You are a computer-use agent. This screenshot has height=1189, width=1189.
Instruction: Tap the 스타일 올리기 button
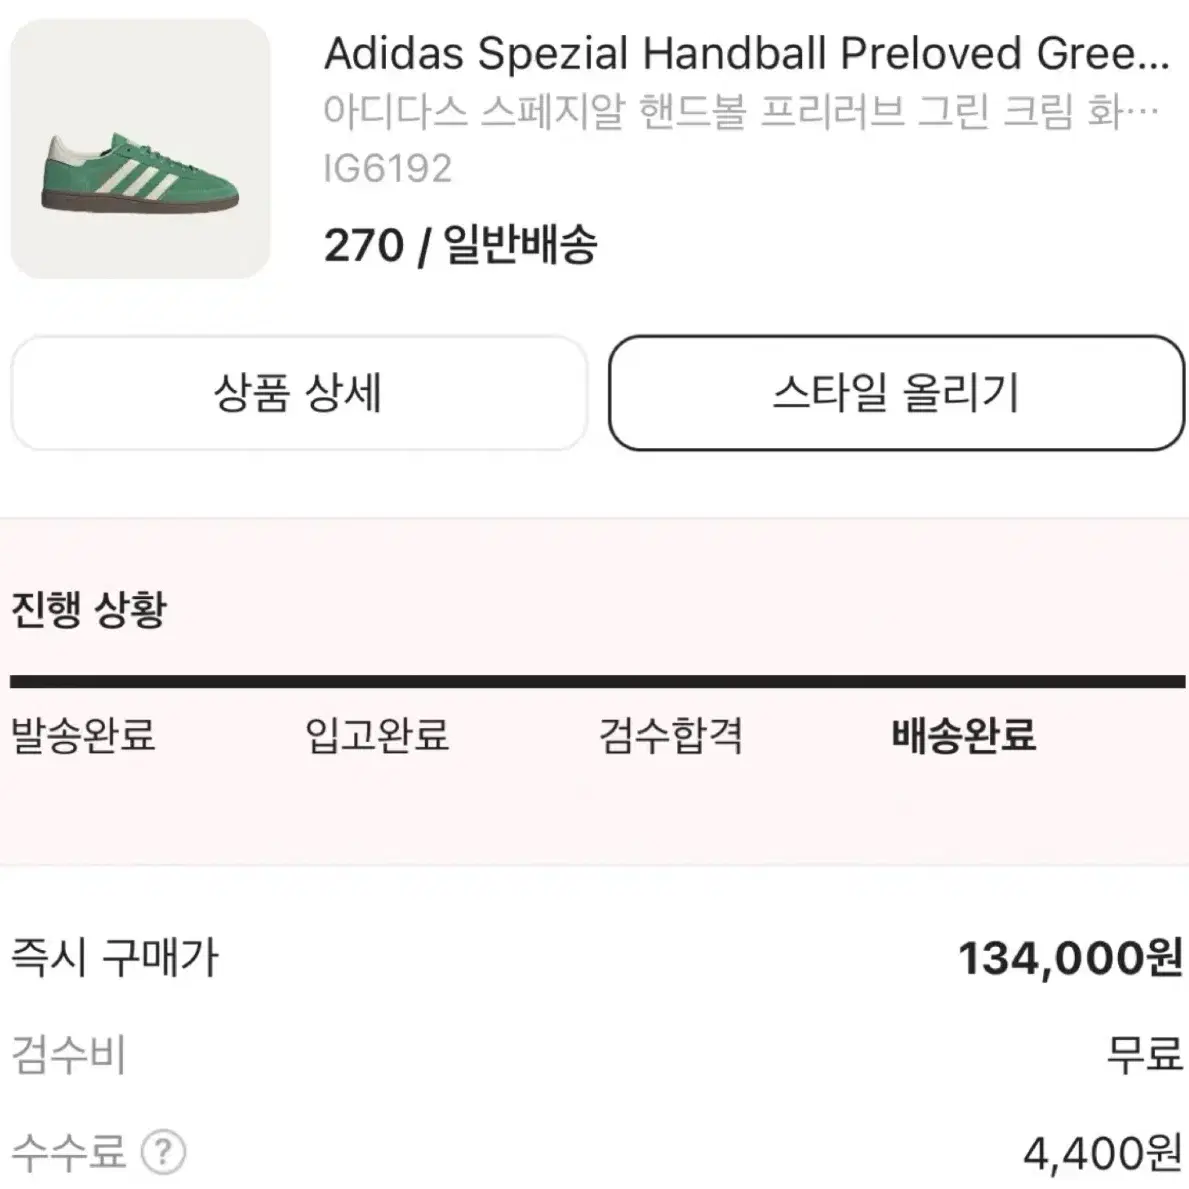896,393
